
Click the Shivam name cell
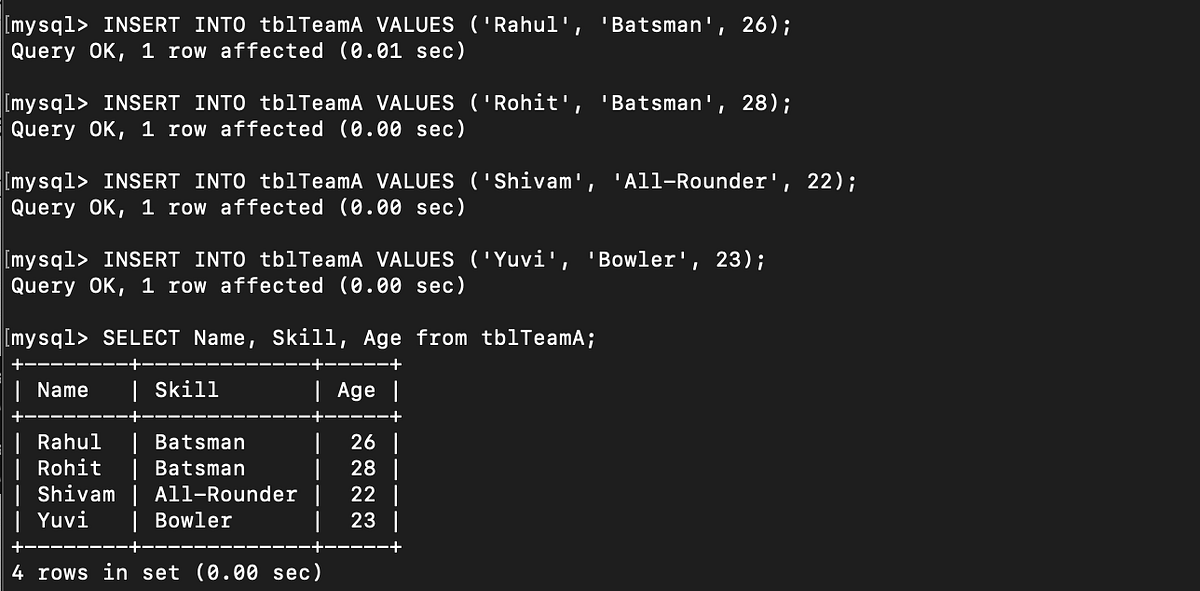coord(76,494)
